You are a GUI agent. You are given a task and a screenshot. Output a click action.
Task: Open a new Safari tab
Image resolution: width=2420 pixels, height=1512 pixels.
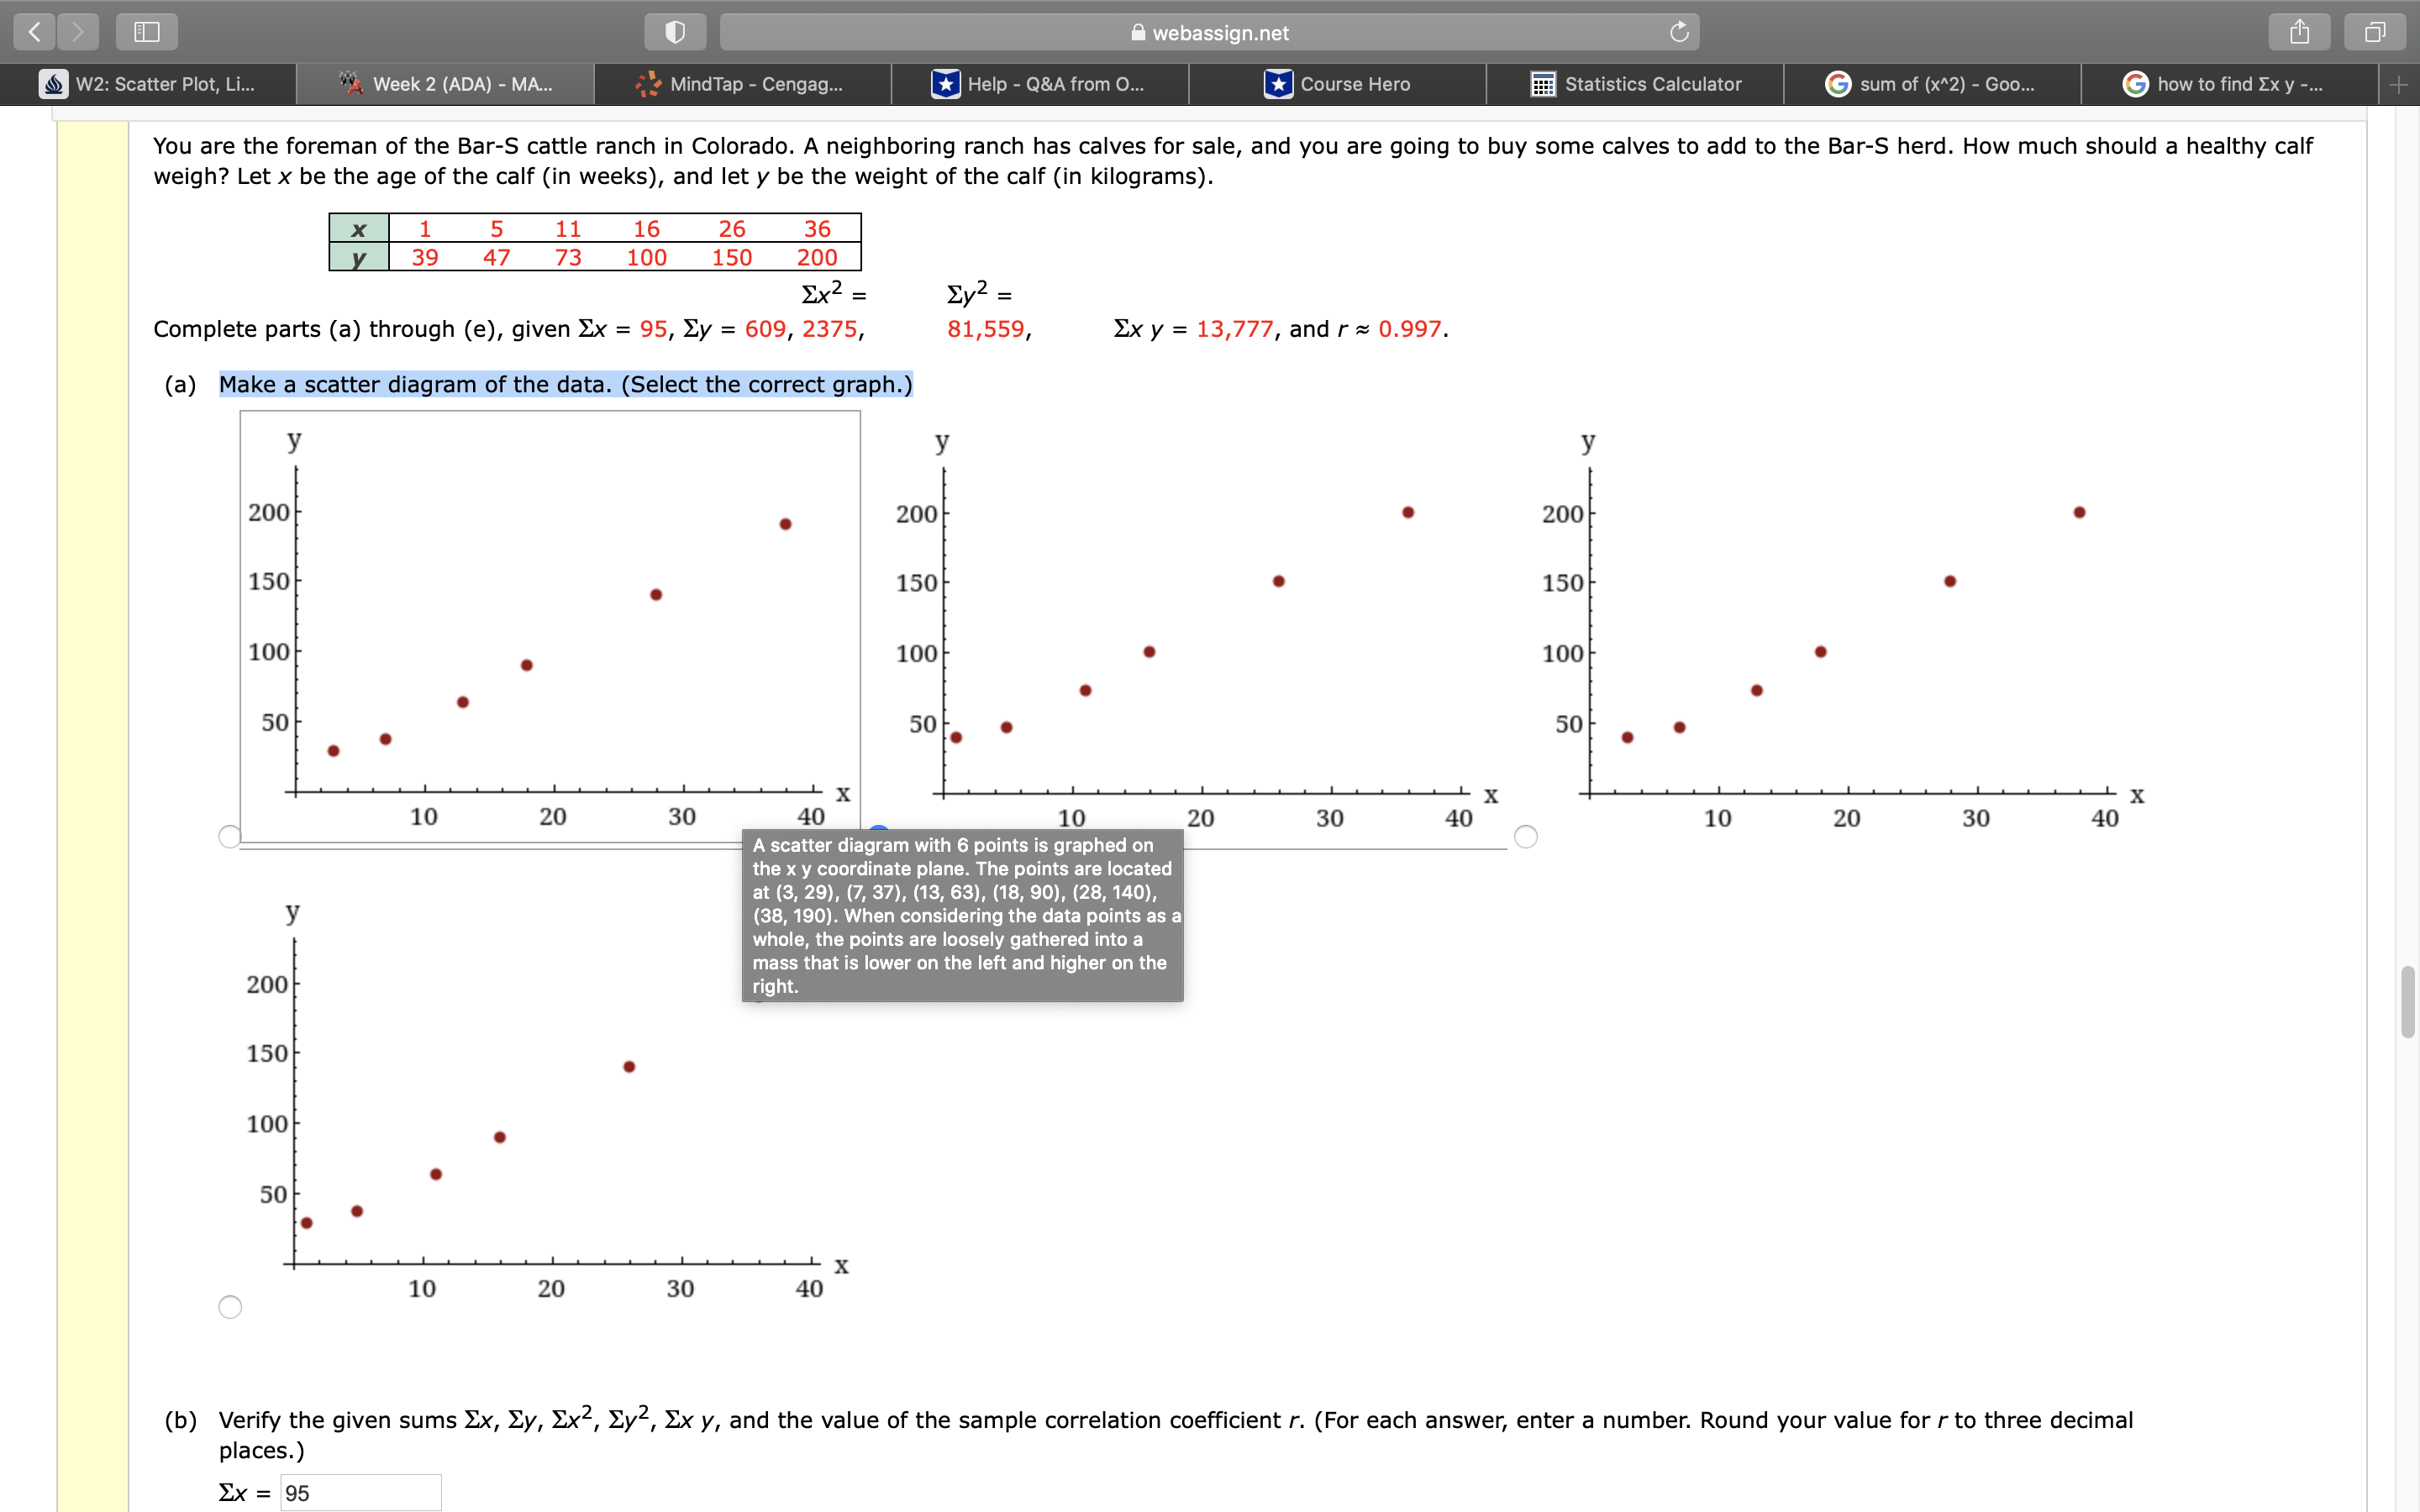point(2399,84)
